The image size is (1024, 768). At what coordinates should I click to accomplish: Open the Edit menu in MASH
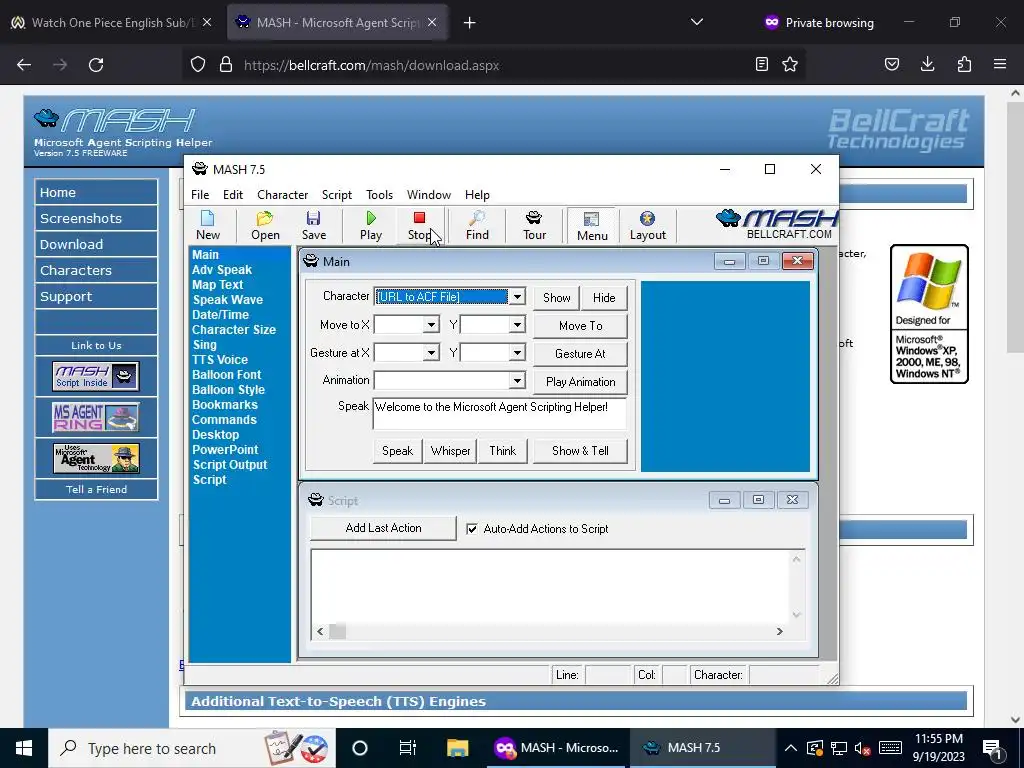tap(232, 195)
